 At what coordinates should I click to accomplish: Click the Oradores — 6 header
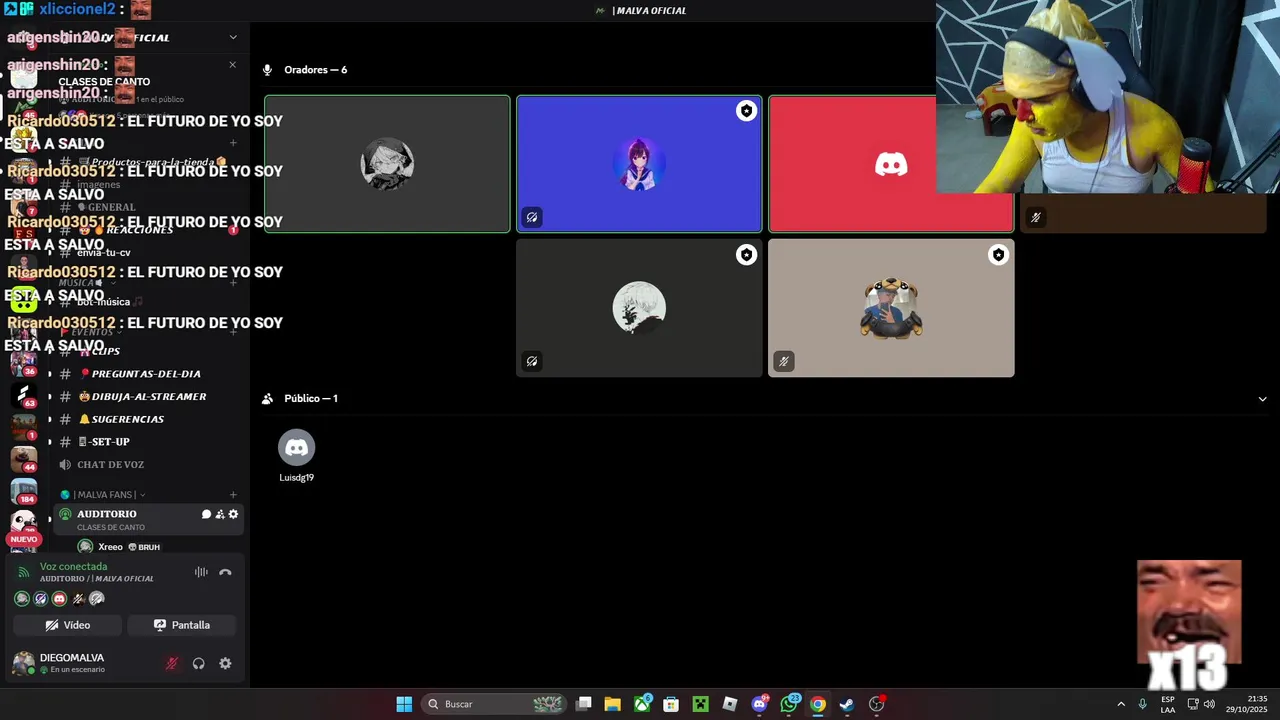(x=315, y=70)
